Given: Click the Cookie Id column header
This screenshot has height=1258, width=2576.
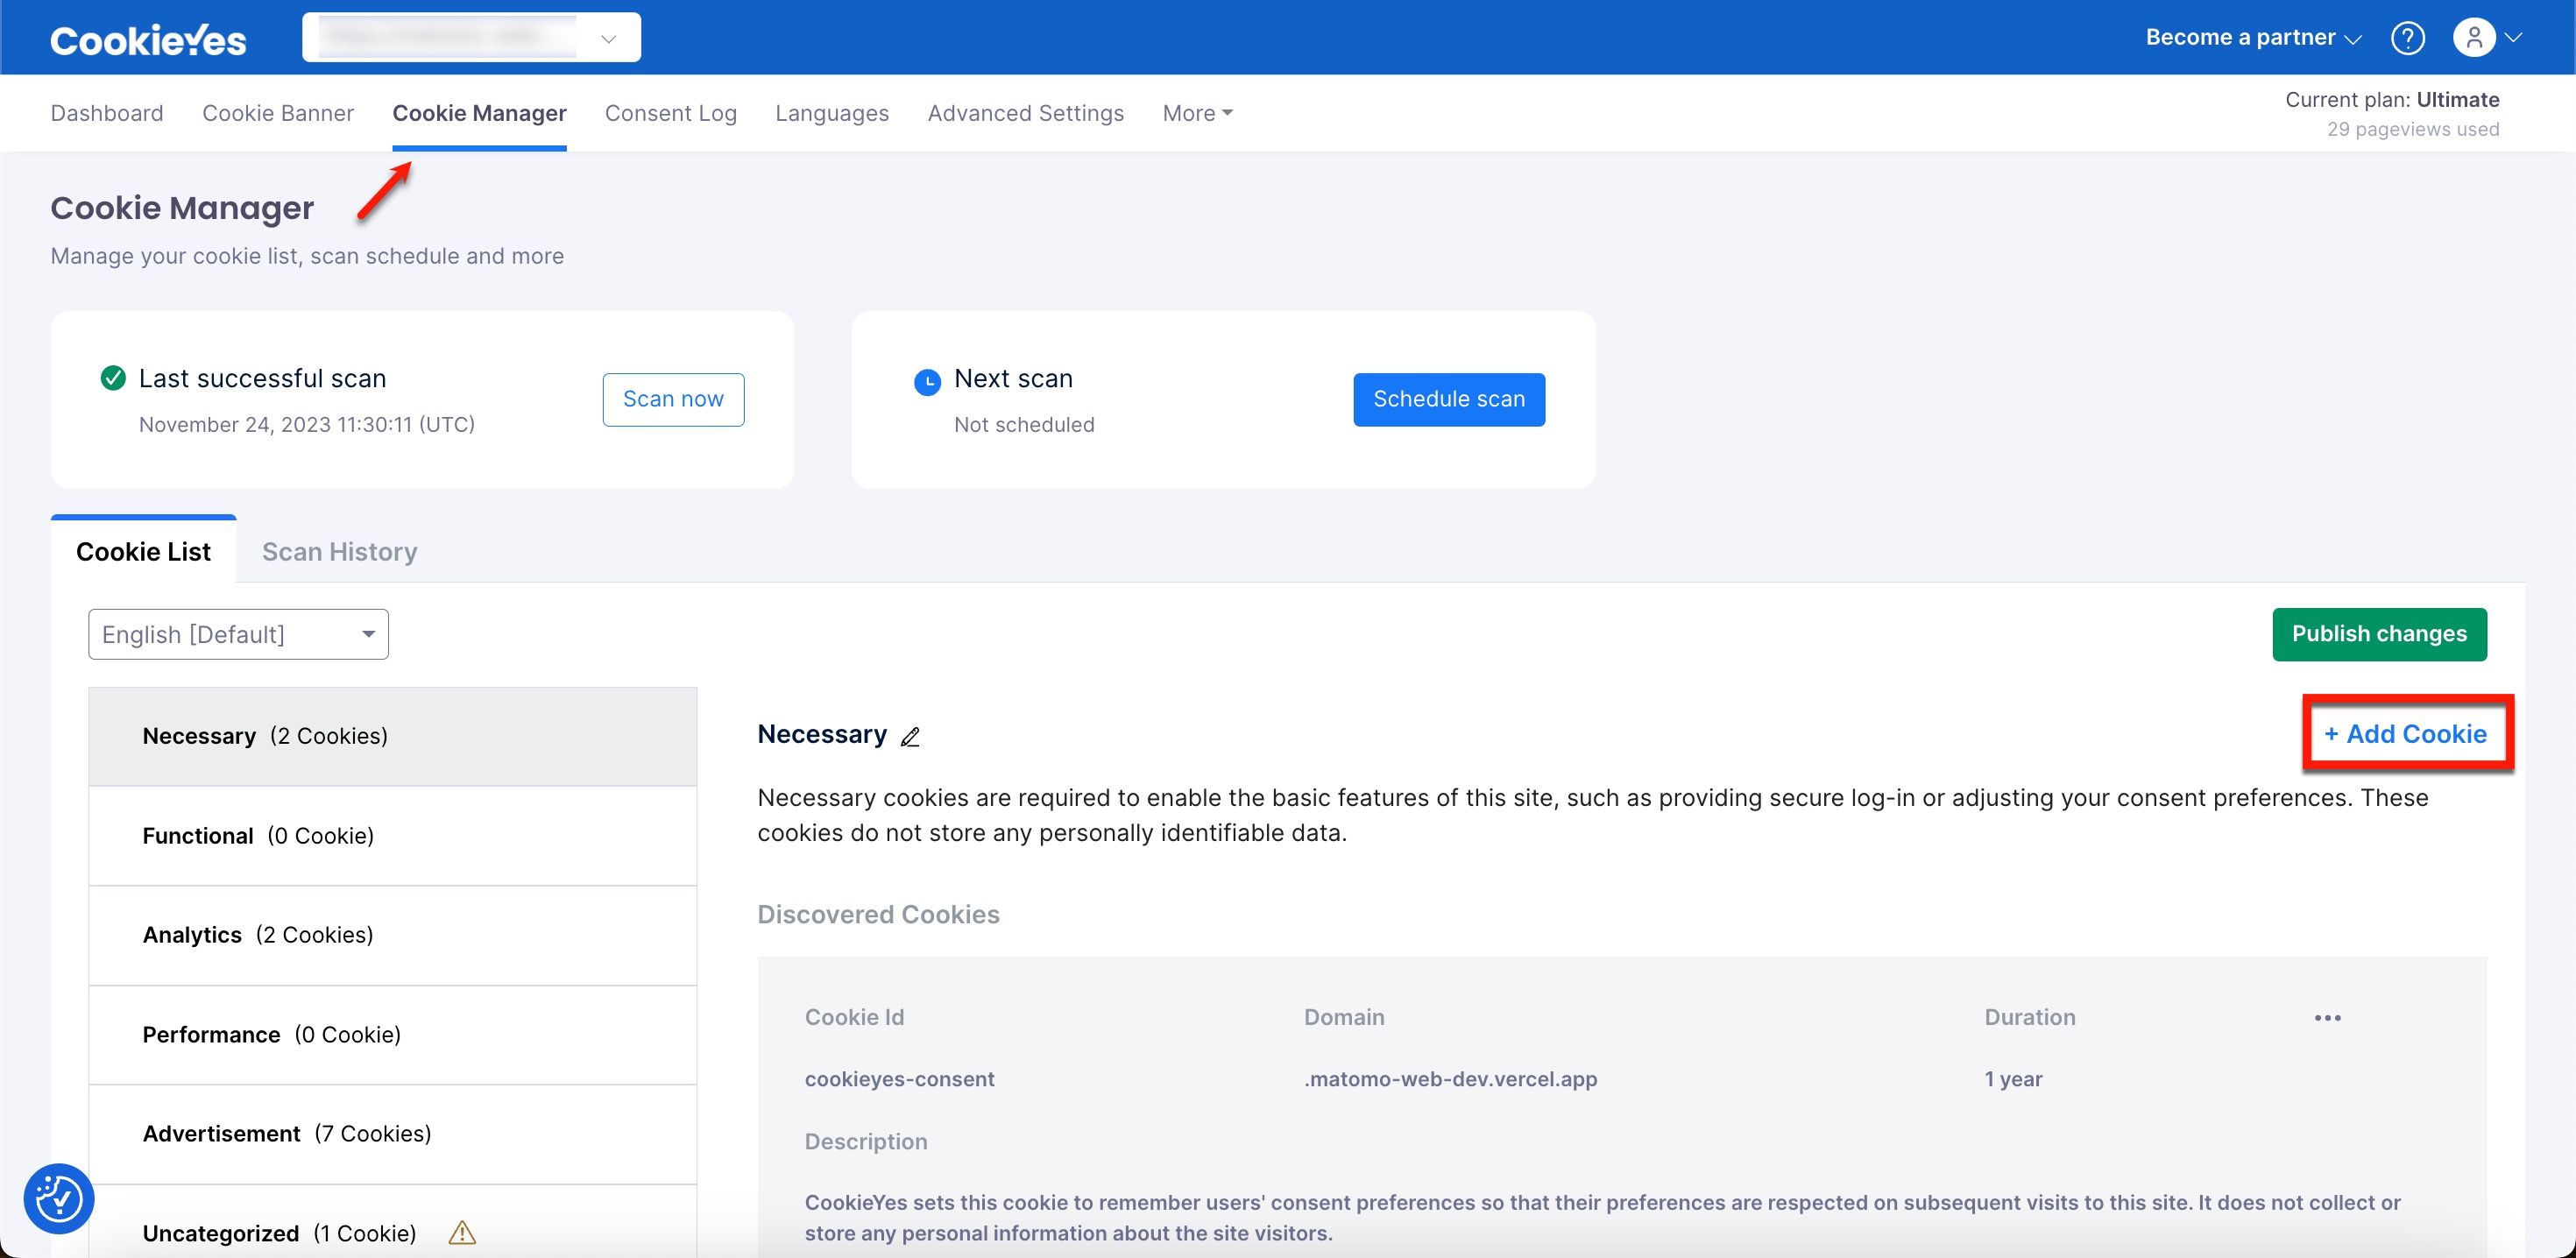Looking at the screenshot, I should (854, 1017).
